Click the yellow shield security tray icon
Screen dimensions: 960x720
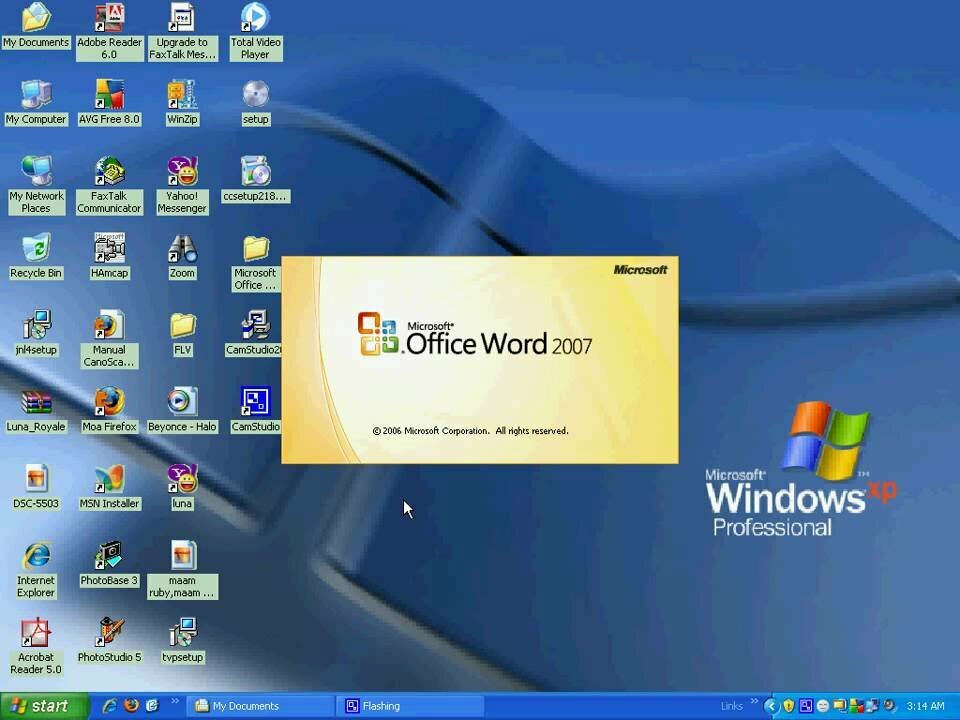789,707
